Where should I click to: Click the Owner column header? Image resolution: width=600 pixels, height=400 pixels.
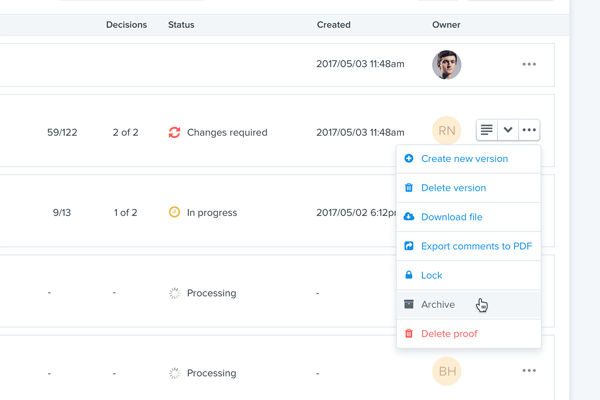[446, 25]
